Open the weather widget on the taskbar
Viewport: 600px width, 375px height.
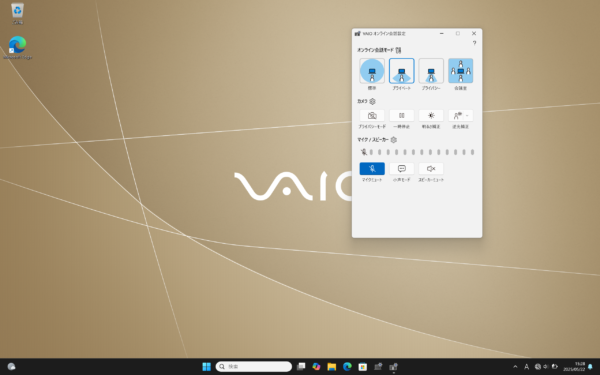point(11,367)
